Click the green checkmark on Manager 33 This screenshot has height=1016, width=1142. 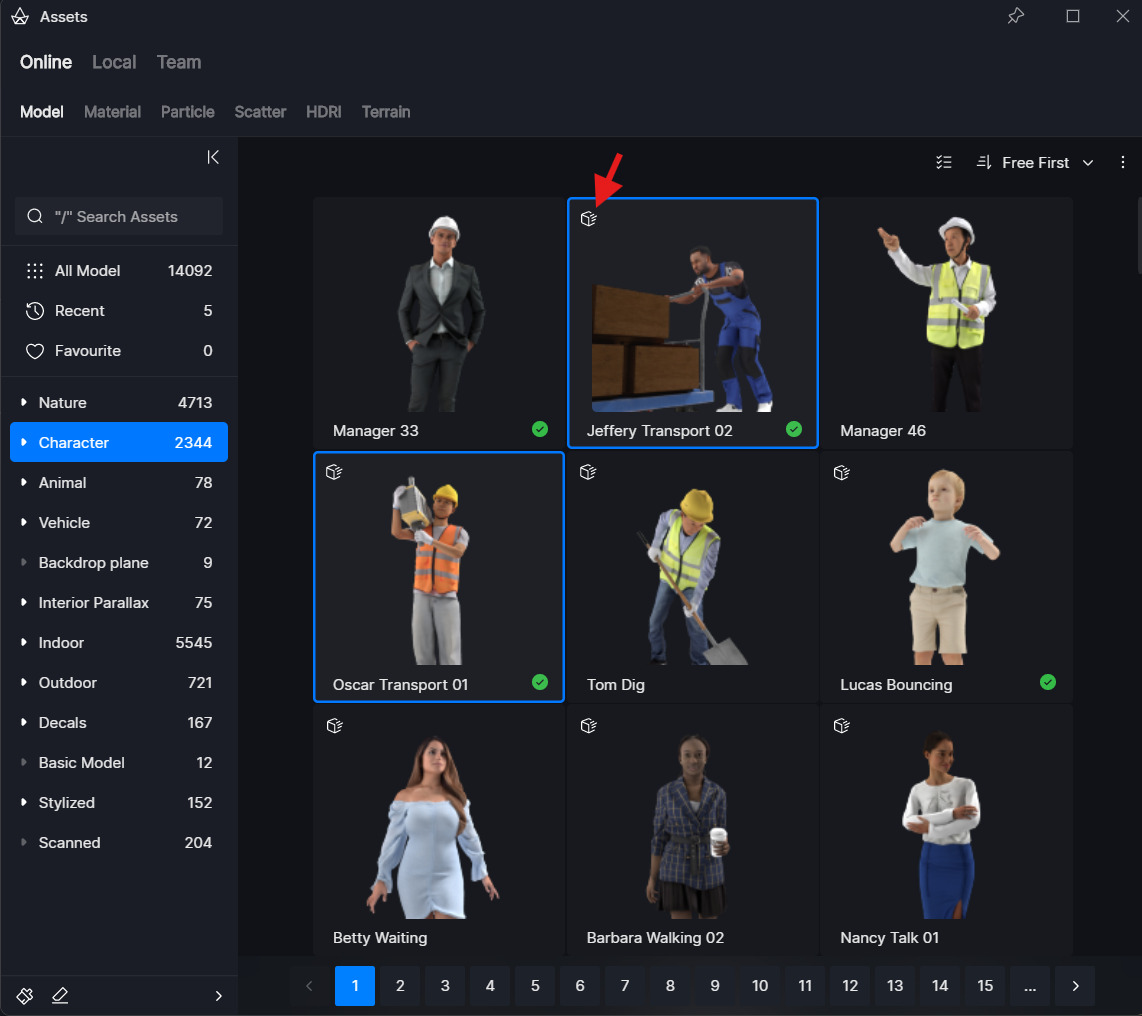(540, 429)
